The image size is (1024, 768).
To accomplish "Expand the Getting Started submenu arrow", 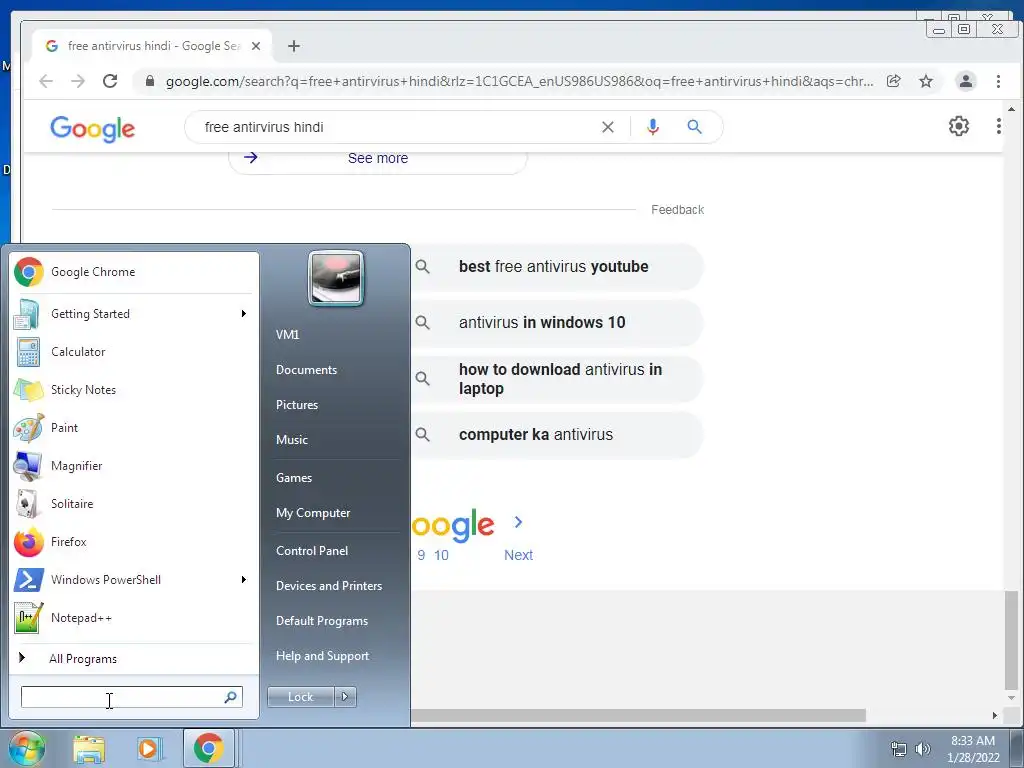I will [x=244, y=314].
